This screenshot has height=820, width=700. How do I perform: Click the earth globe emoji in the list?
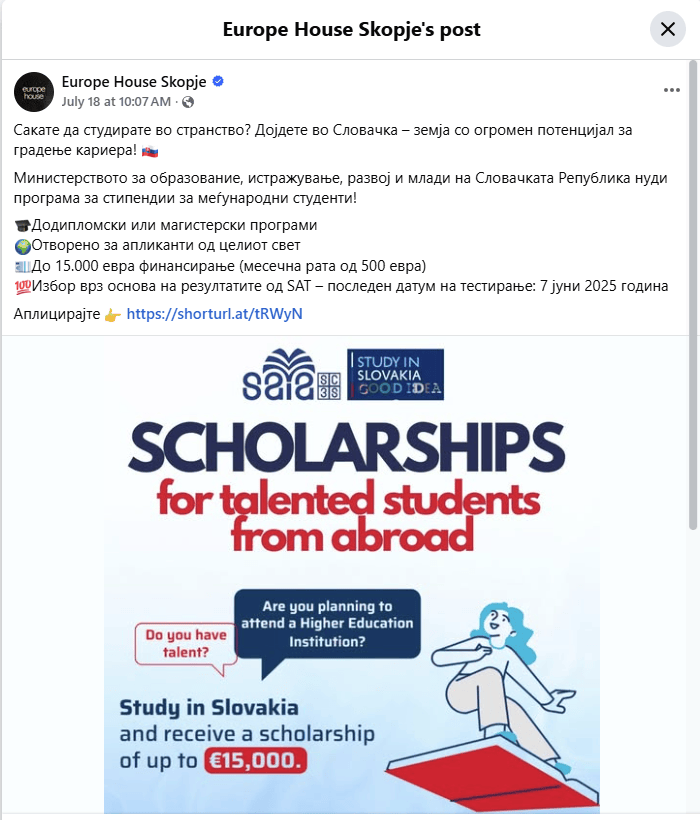click(x=23, y=245)
